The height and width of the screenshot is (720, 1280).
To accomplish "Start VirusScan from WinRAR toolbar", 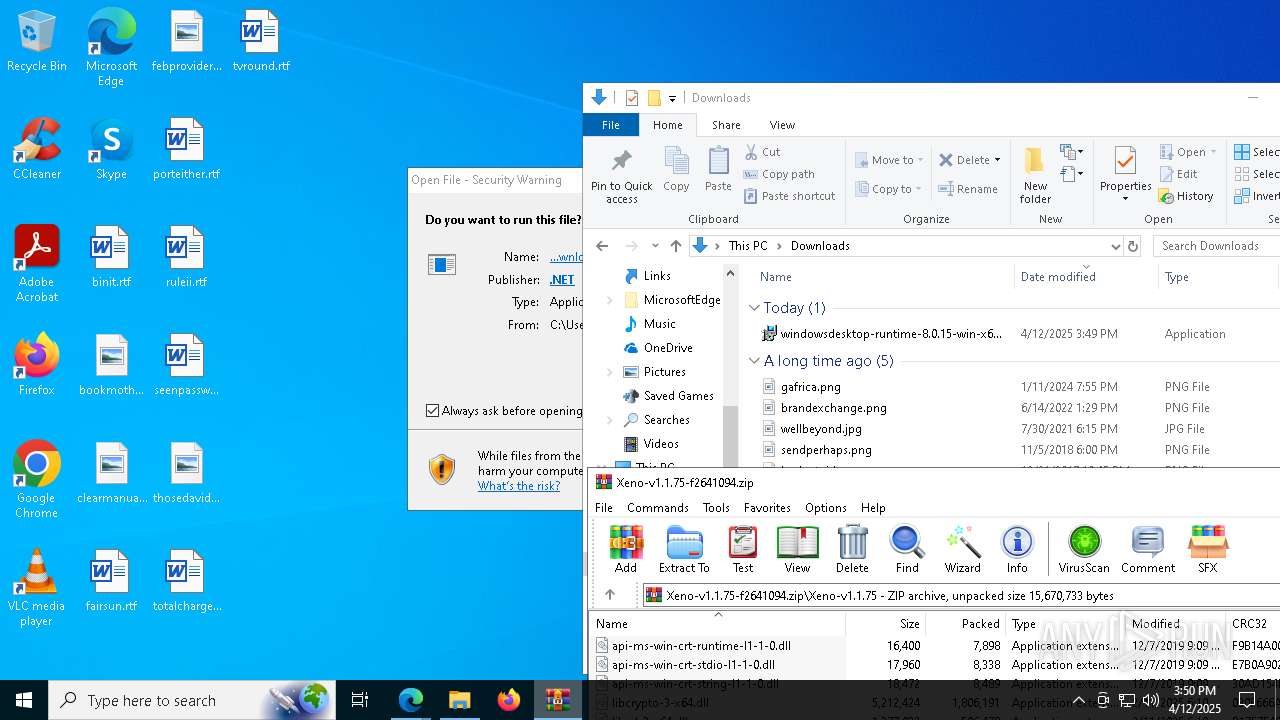I will coord(1084,549).
